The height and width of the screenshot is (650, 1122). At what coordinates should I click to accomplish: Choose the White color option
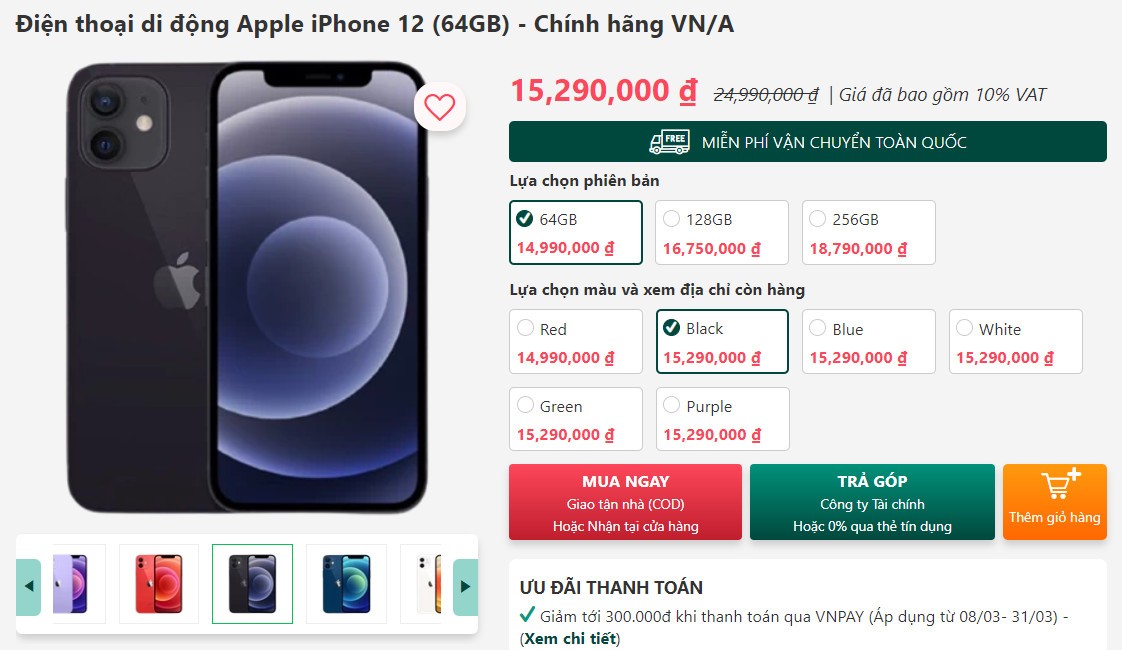coord(1015,341)
